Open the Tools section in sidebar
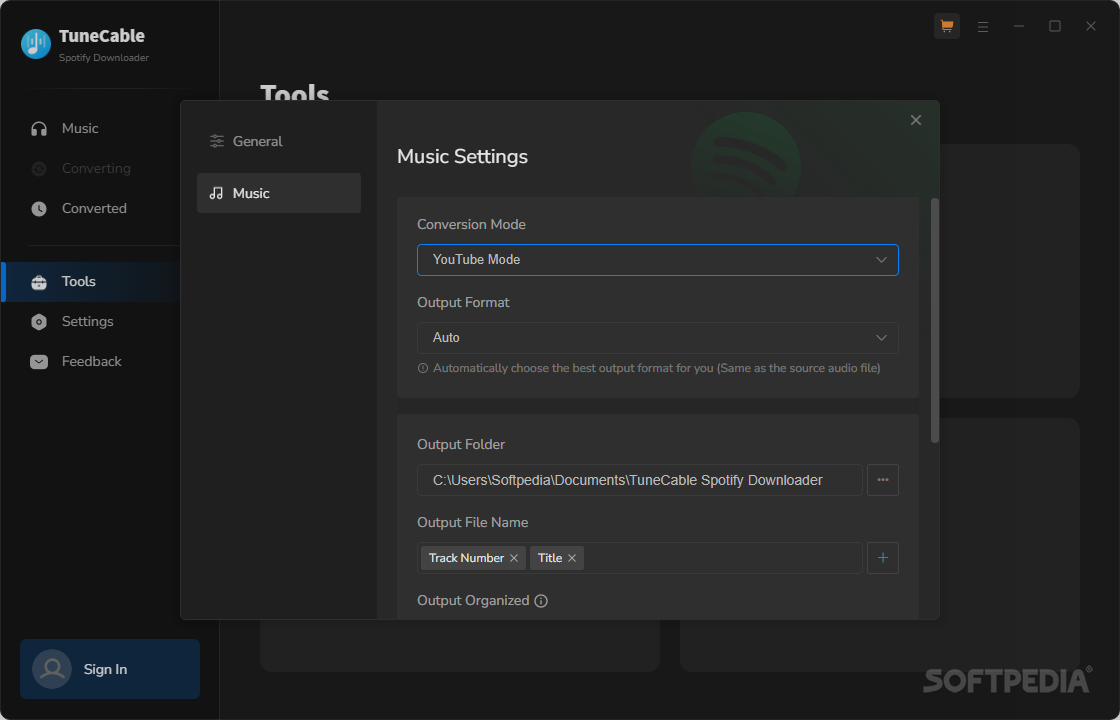The image size is (1120, 720). (93, 281)
